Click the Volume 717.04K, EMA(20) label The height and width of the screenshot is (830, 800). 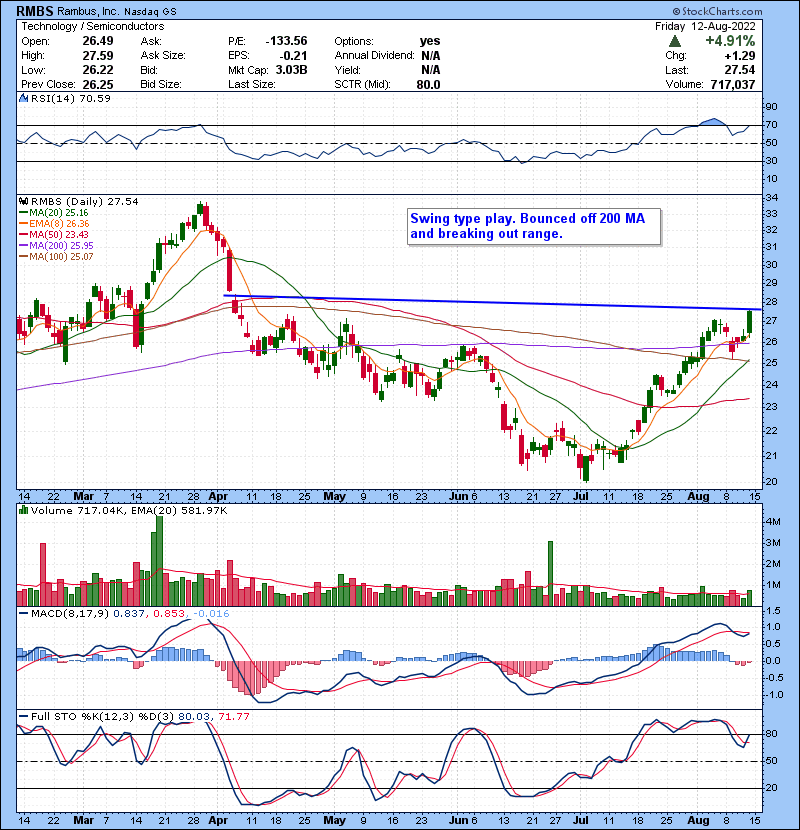[129, 511]
